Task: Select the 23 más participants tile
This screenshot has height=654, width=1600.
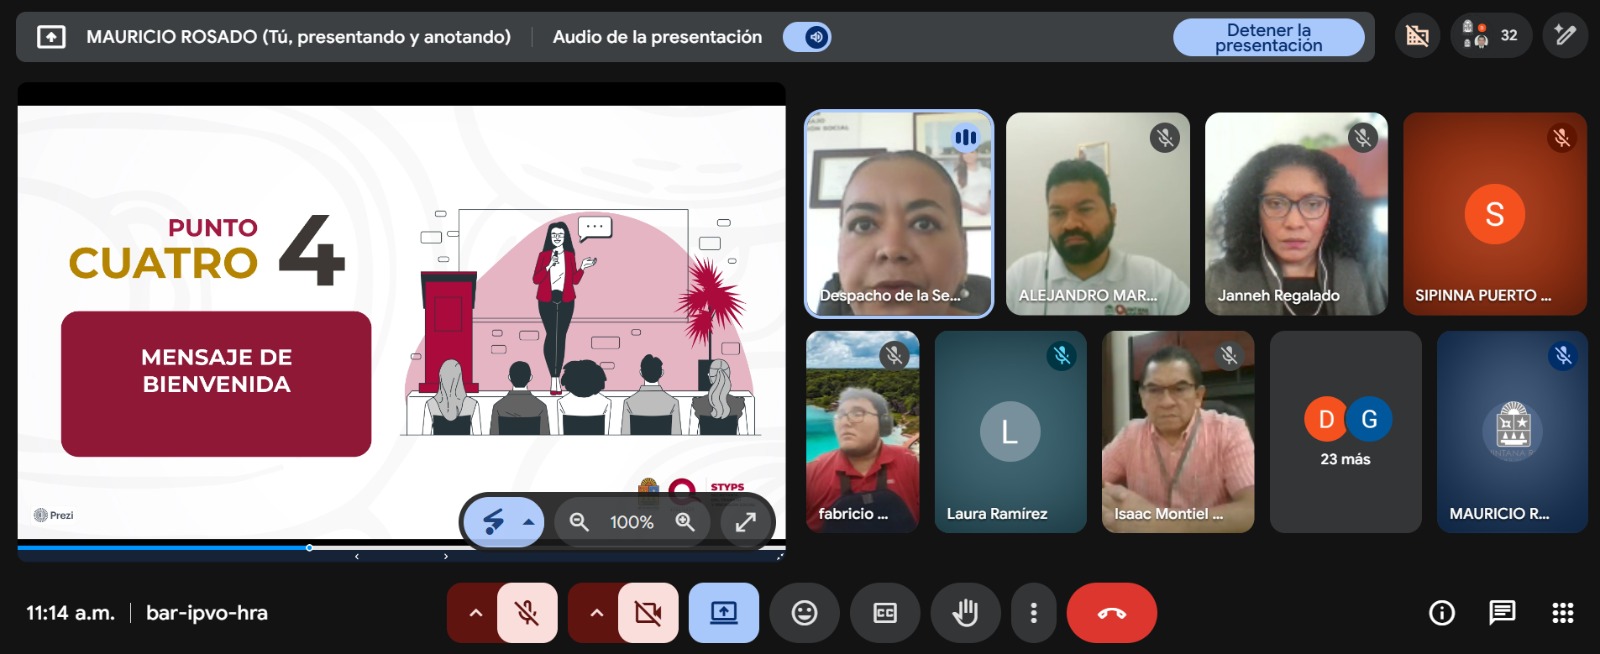Action: point(1345,432)
